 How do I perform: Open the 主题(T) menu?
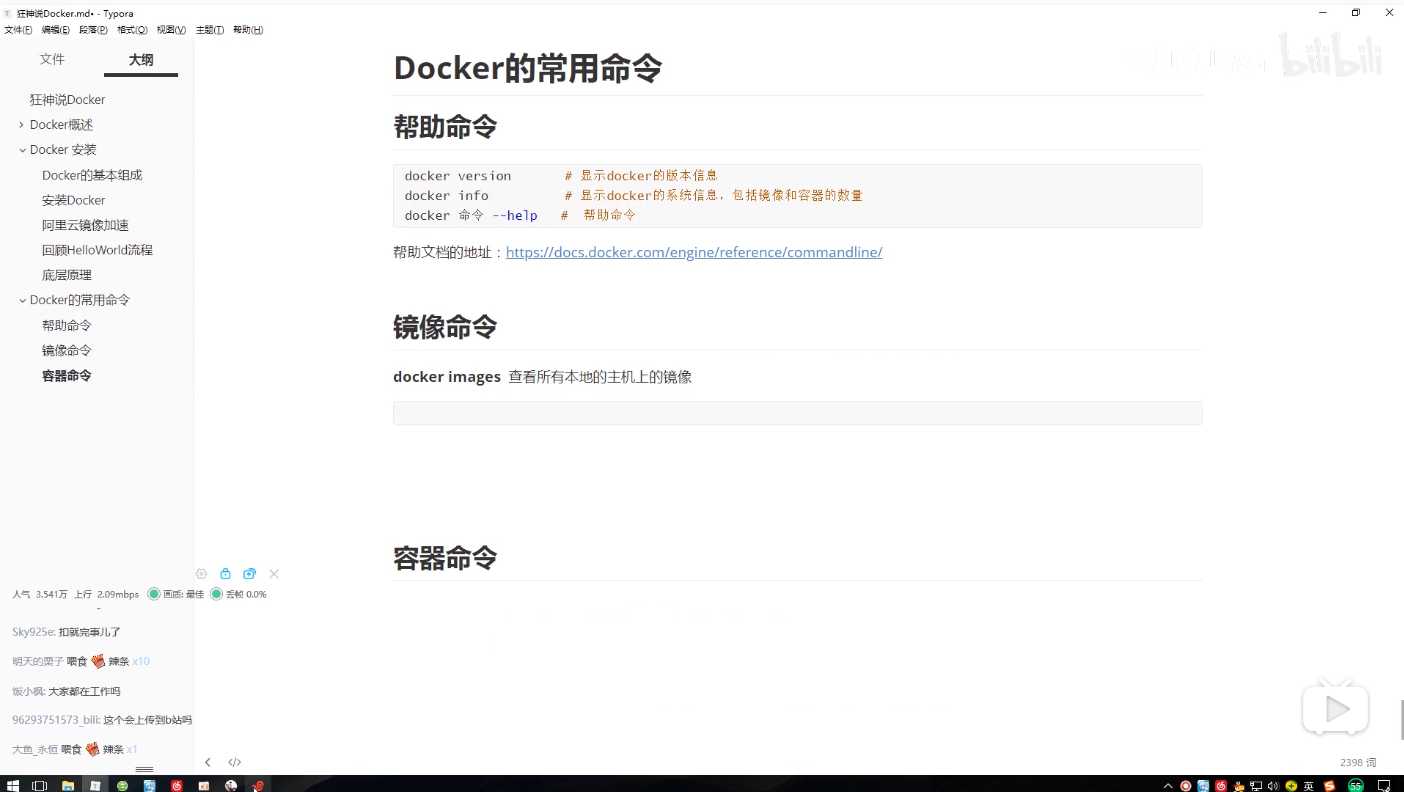click(x=209, y=30)
